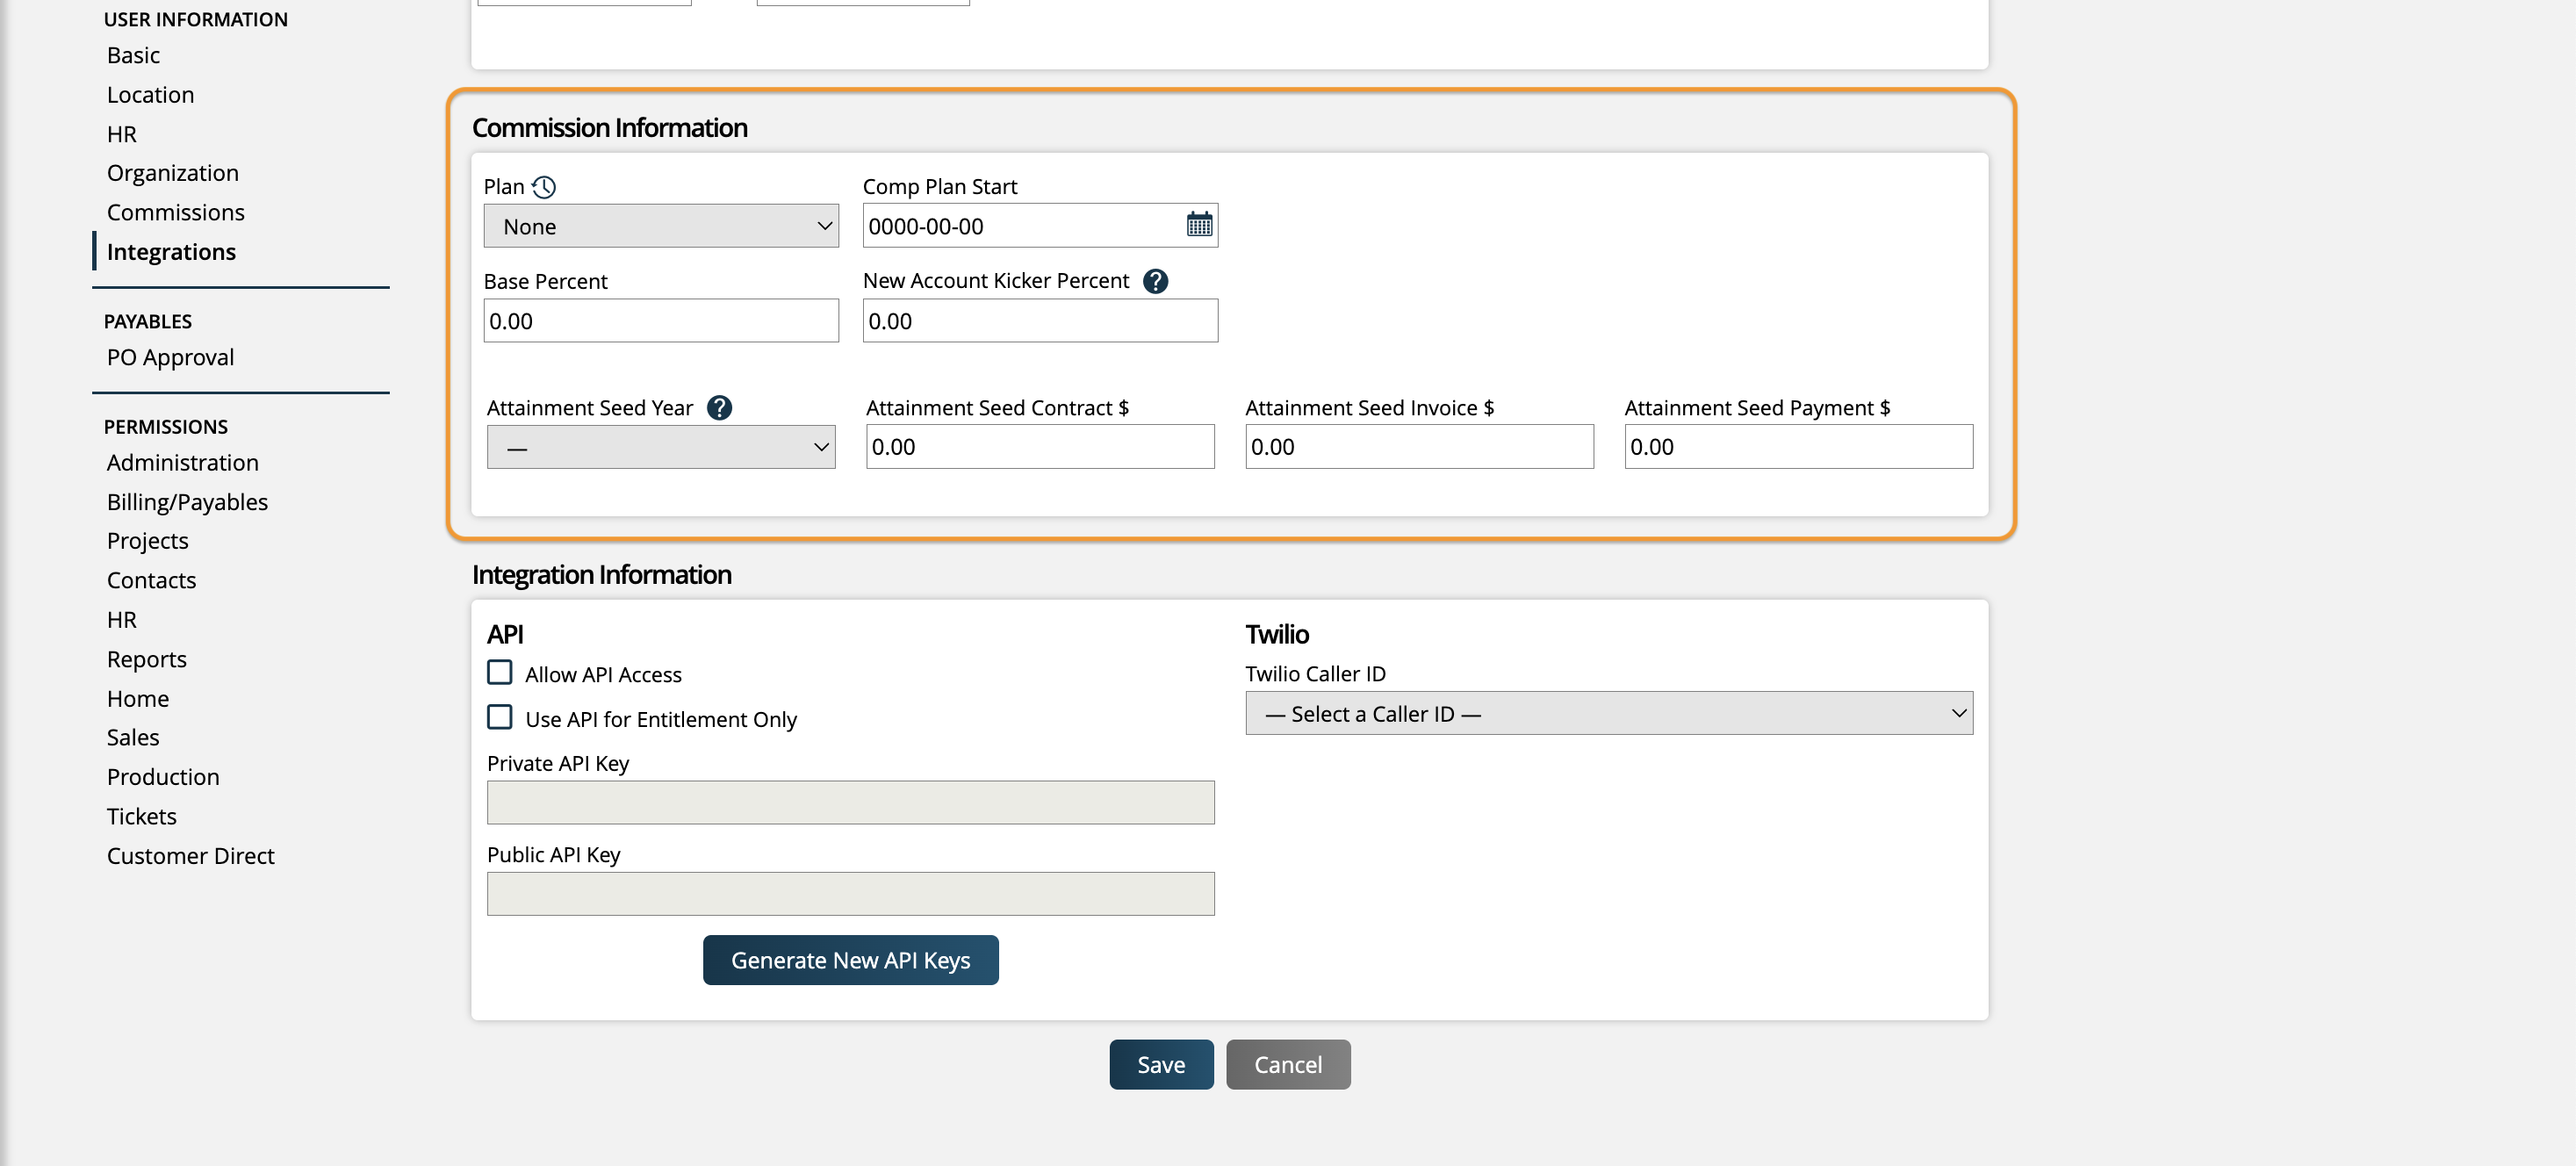The width and height of the screenshot is (2576, 1166).
Task: Click the Generate New API Keys button
Action: (x=850, y=960)
